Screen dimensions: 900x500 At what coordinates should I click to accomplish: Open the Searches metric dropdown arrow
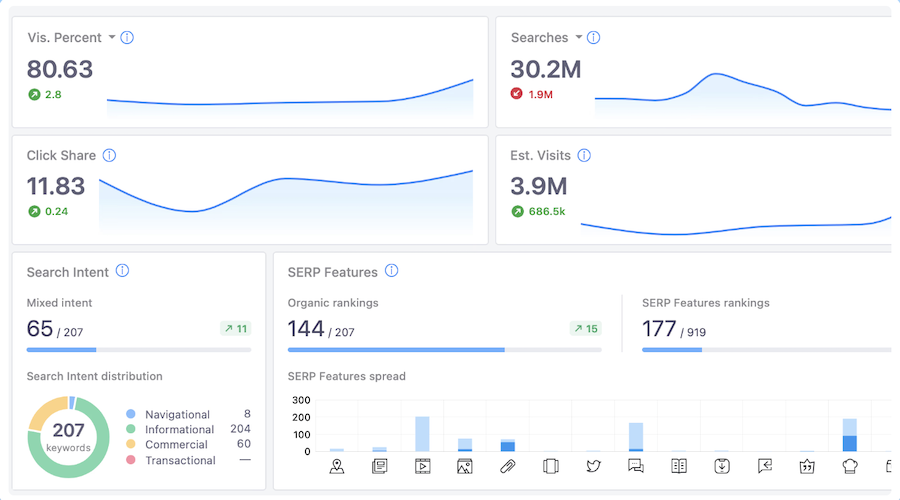[x=579, y=37]
